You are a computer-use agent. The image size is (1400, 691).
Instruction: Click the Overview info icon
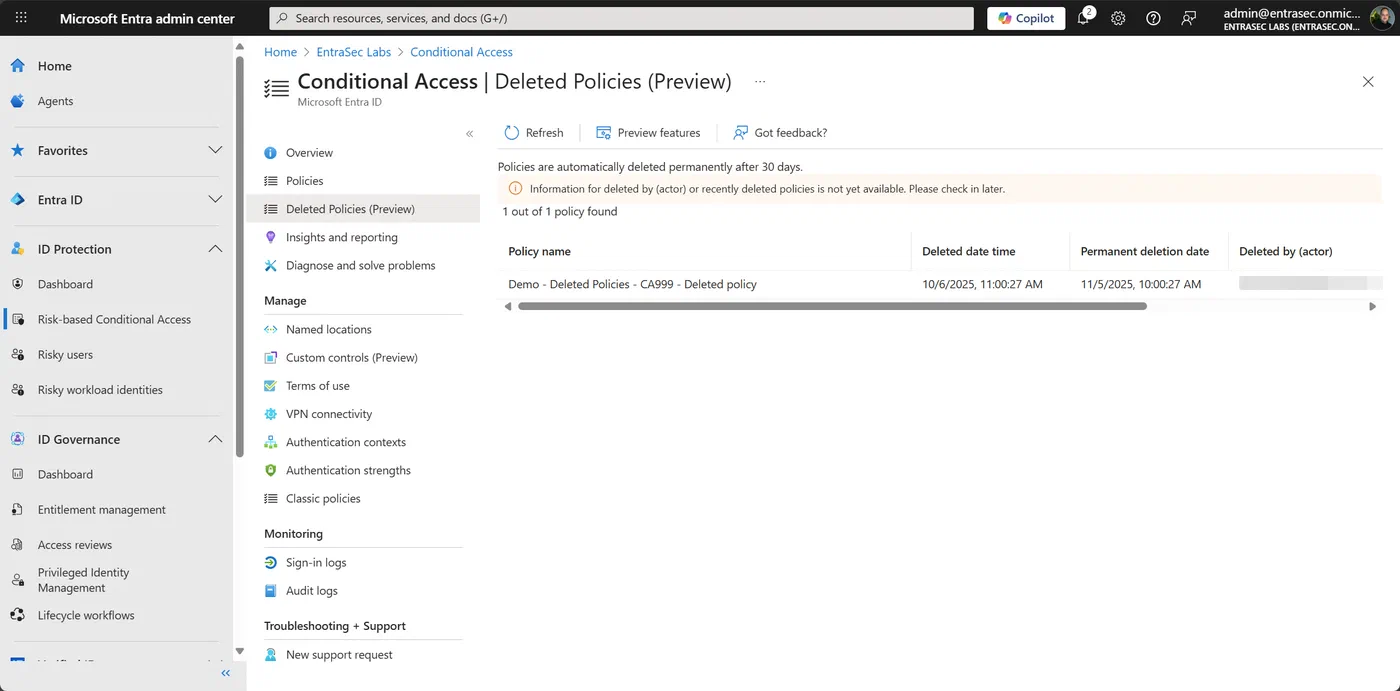pyautogui.click(x=270, y=153)
